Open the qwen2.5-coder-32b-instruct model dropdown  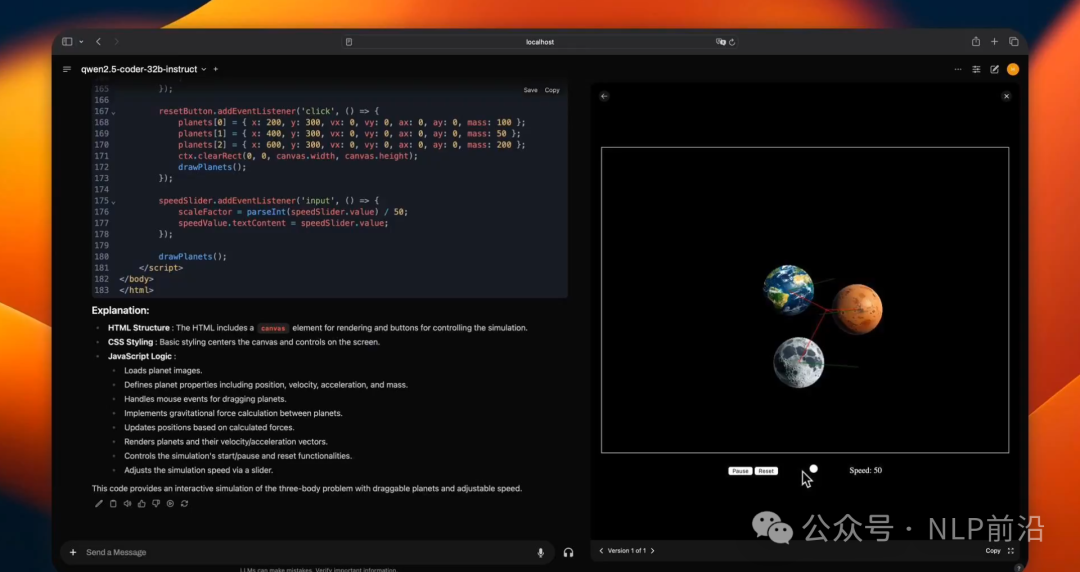pos(143,69)
